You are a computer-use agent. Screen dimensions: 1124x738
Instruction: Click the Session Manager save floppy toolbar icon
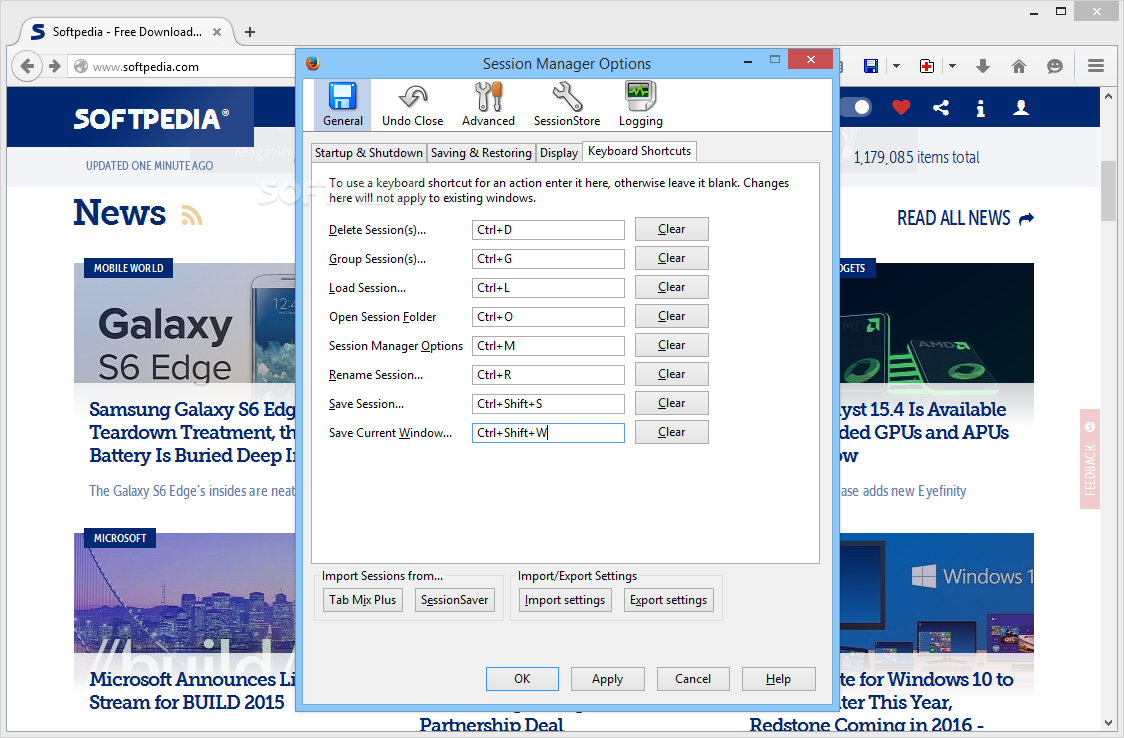coord(871,66)
